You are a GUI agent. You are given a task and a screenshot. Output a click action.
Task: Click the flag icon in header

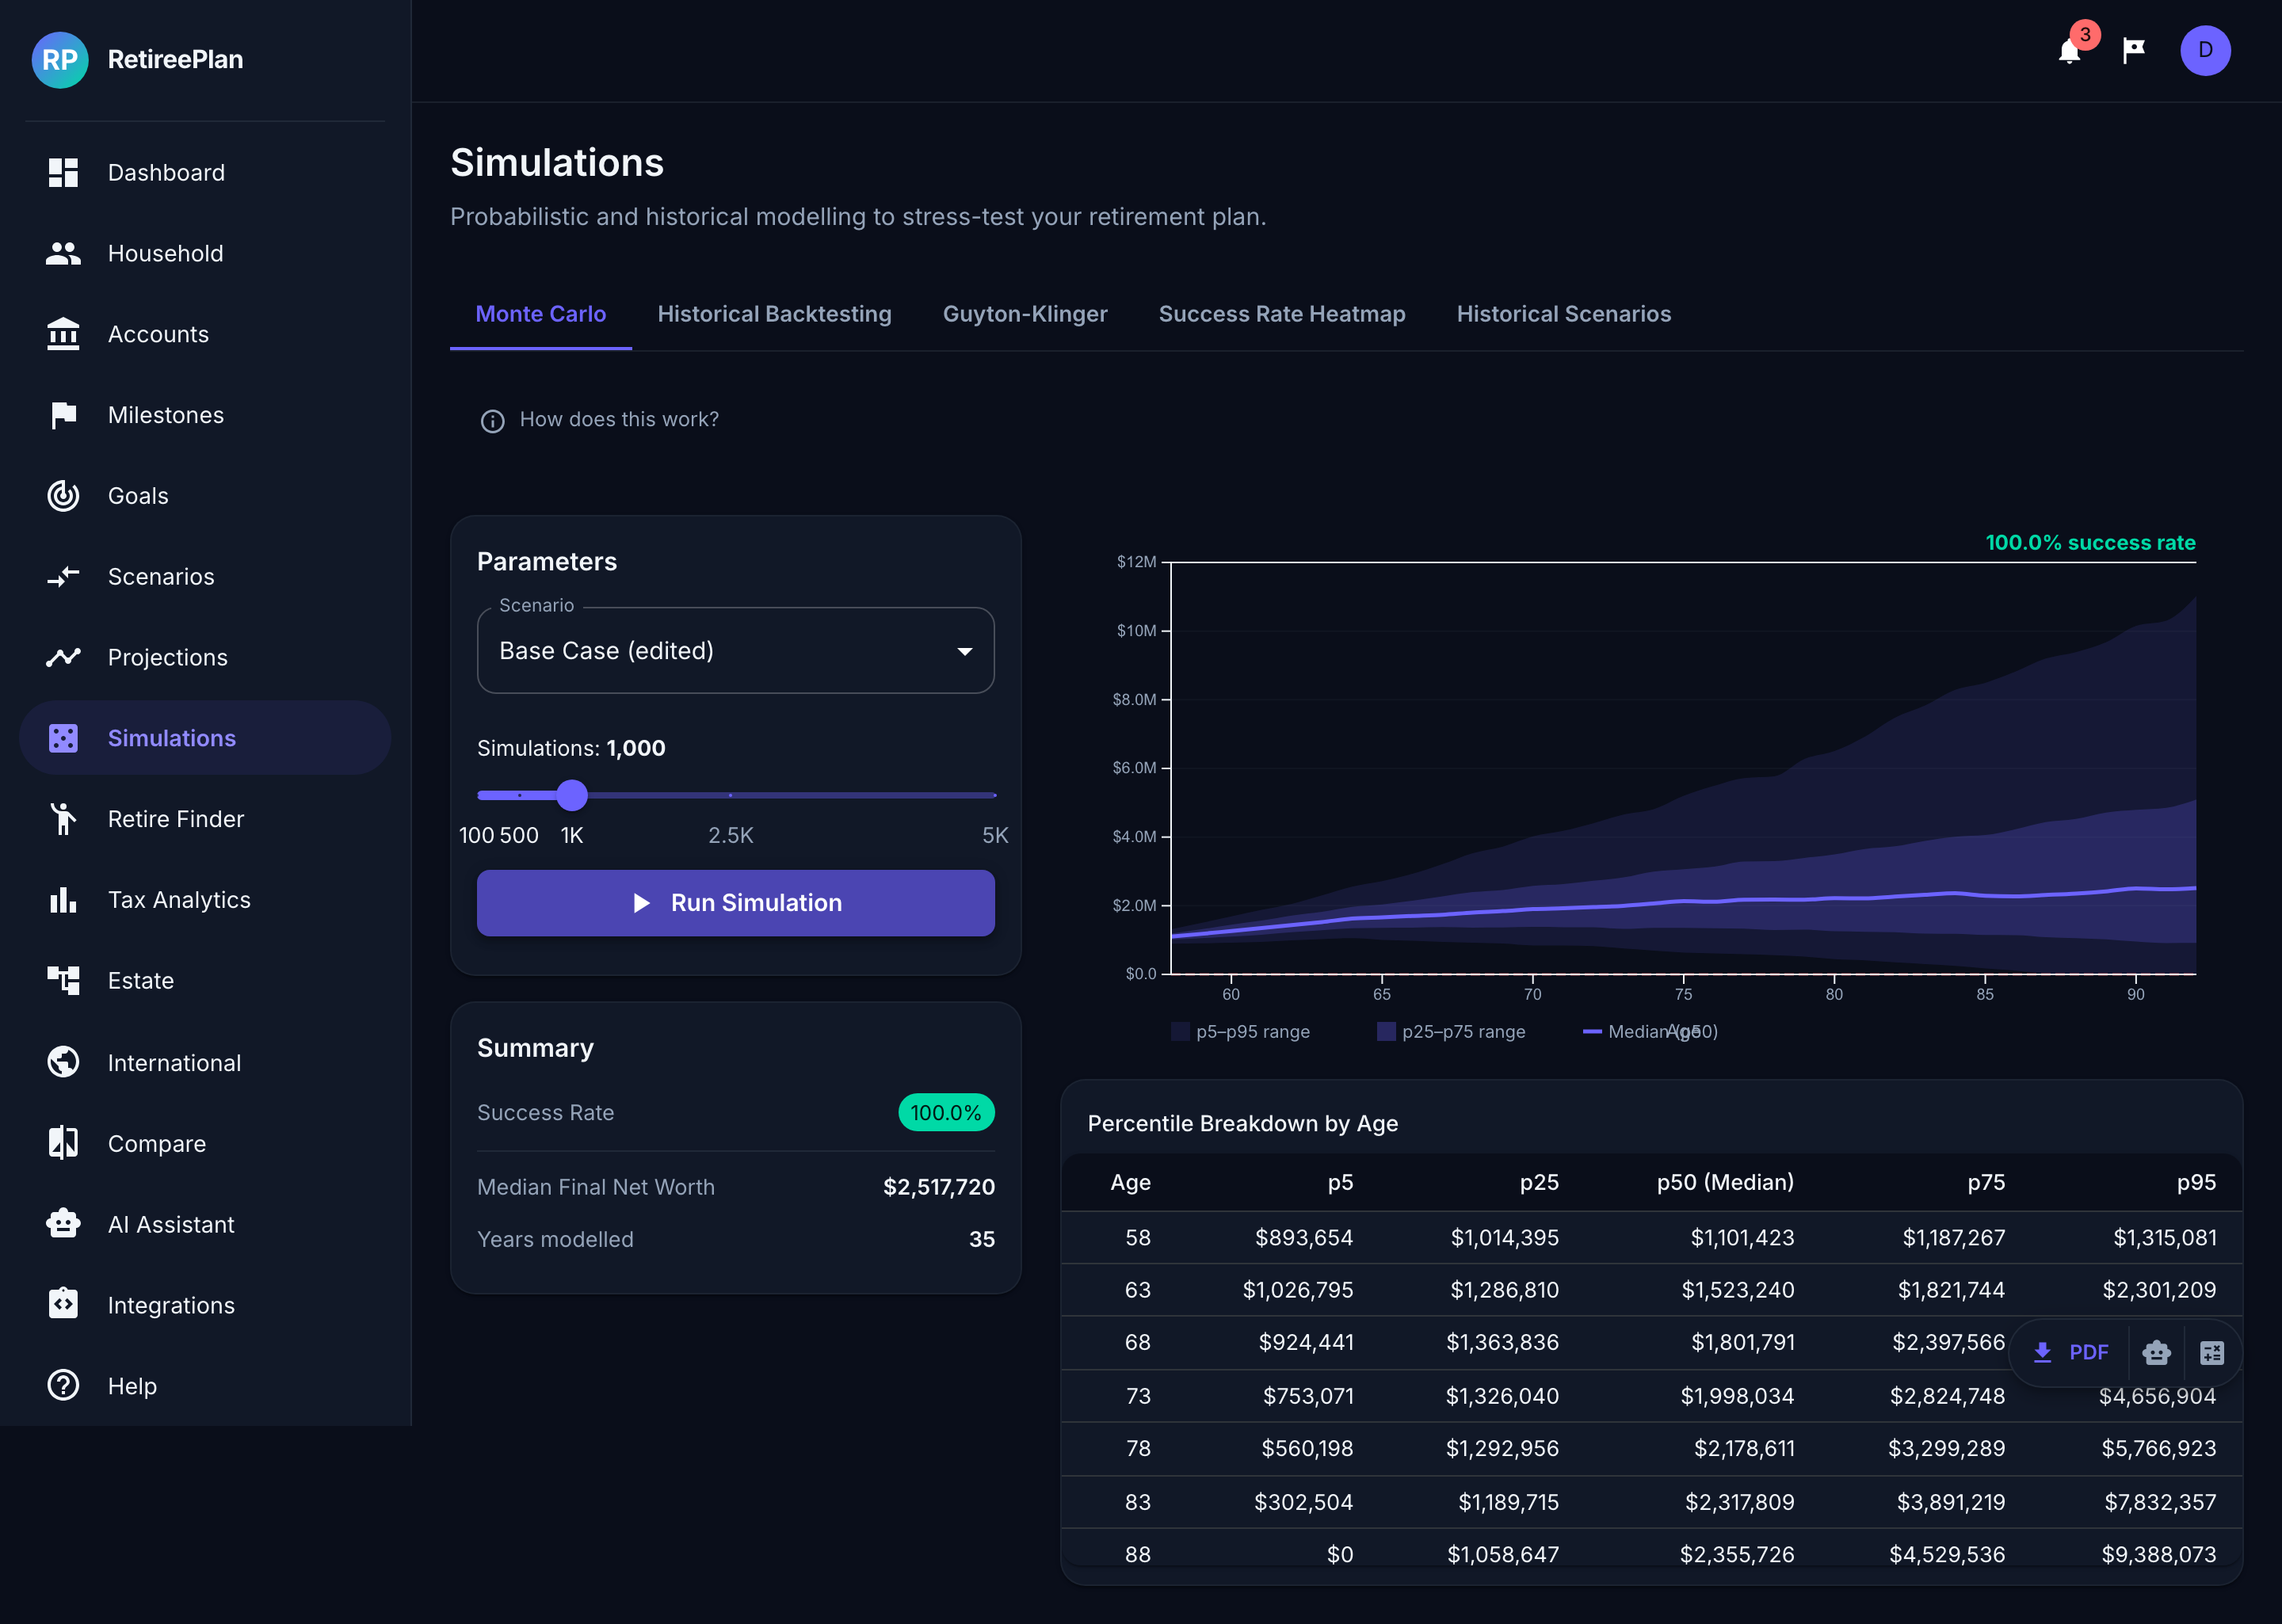(2133, 51)
